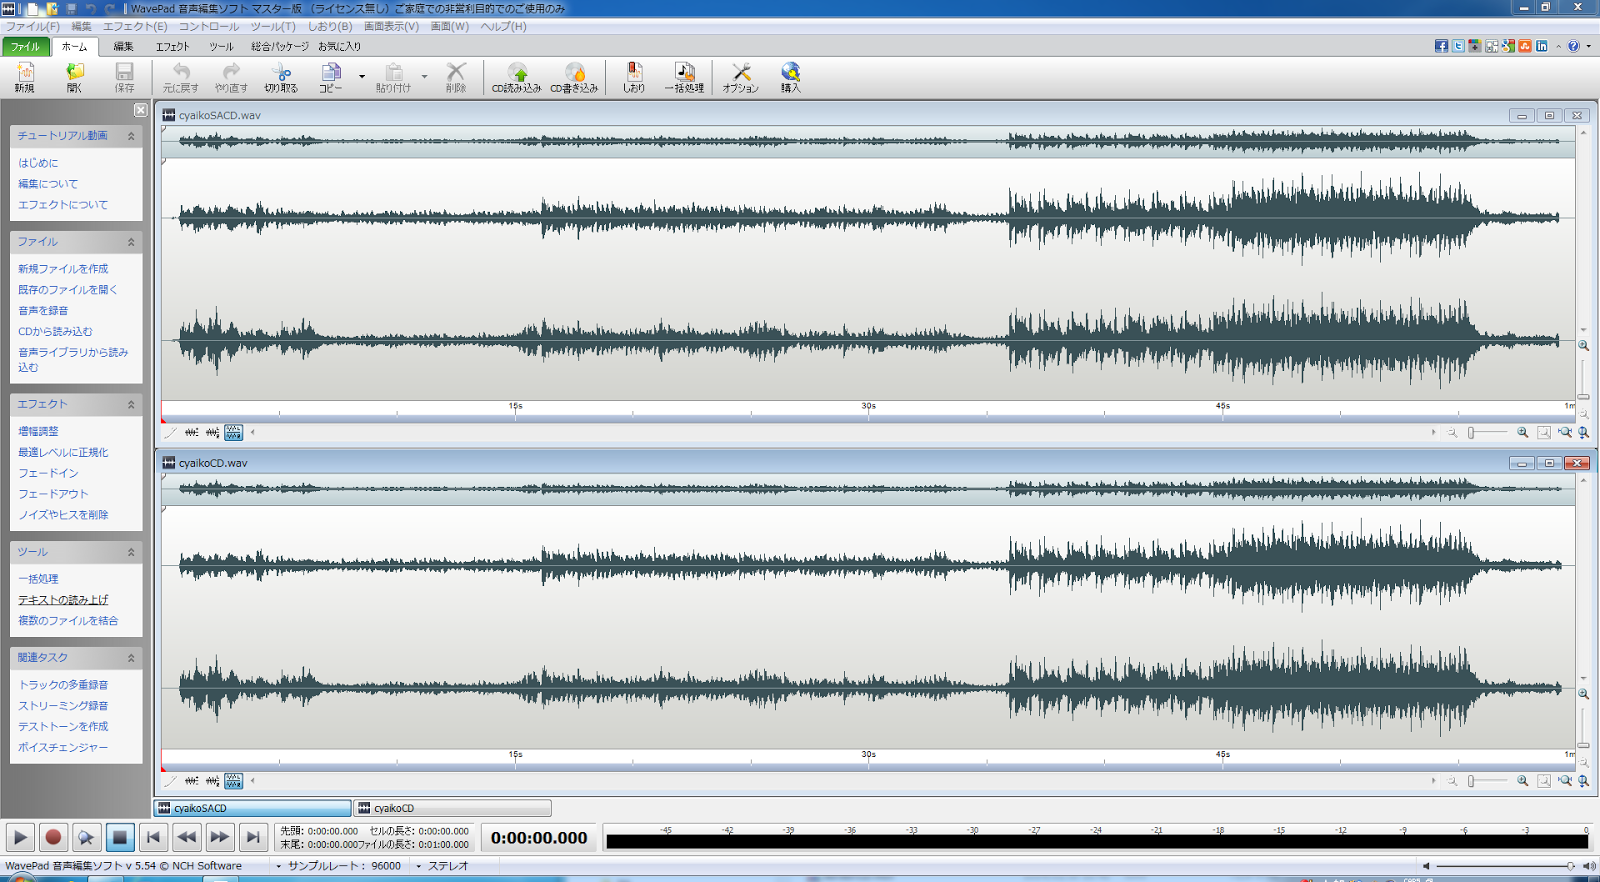
Task: Click the 新規 (New) toolbar icon
Action: pos(25,77)
